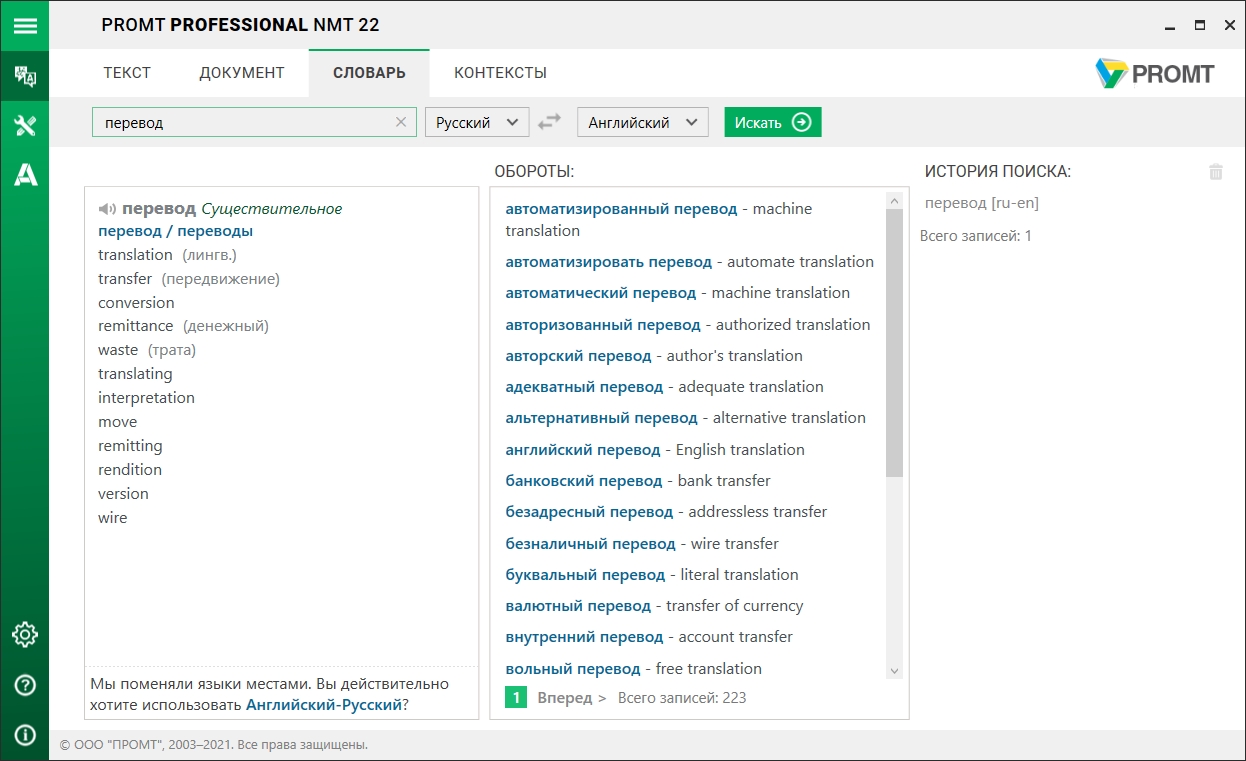The image size is (1246, 761).
Task: Expand the Английский target language dropdown
Action: click(642, 122)
